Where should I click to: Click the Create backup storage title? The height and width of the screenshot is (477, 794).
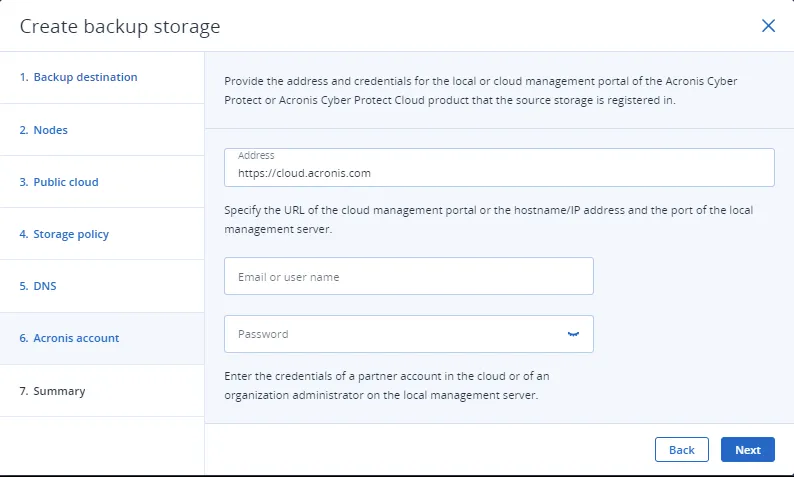[120, 26]
